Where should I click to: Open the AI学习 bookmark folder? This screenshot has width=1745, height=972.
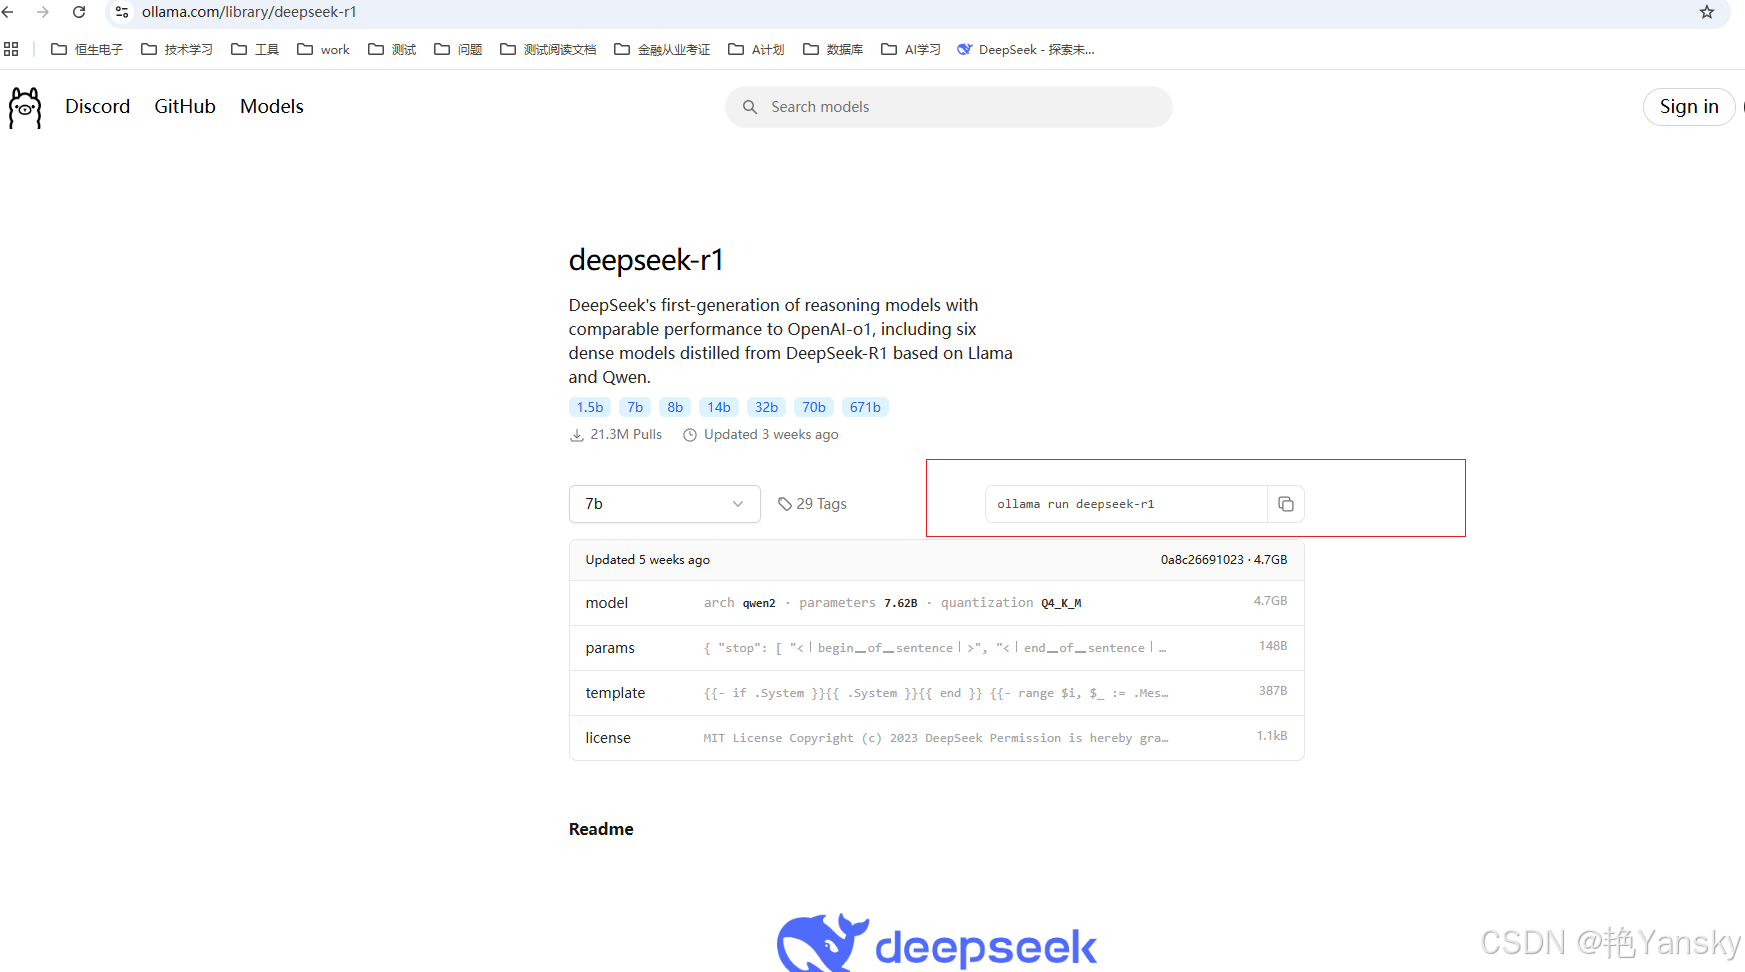click(911, 49)
